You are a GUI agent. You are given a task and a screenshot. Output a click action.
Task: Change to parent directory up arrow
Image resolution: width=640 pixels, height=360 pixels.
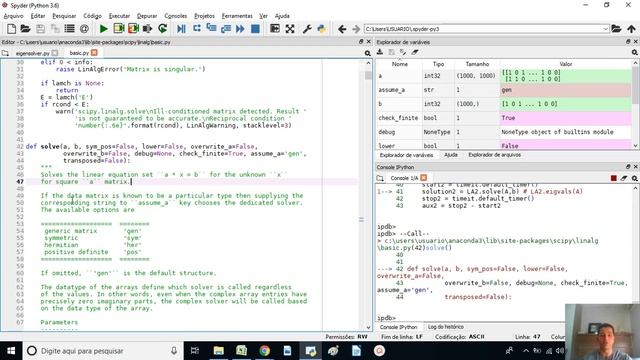(631, 29)
